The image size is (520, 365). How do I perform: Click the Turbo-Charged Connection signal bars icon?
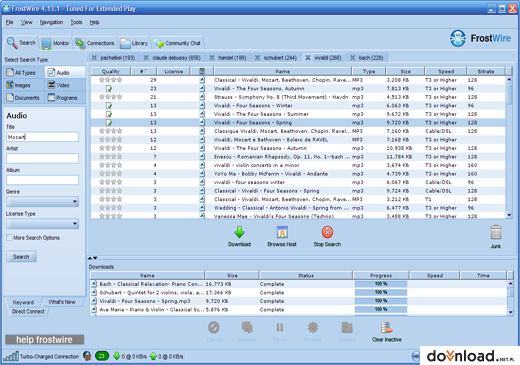pyautogui.click(x=11, y=356)
